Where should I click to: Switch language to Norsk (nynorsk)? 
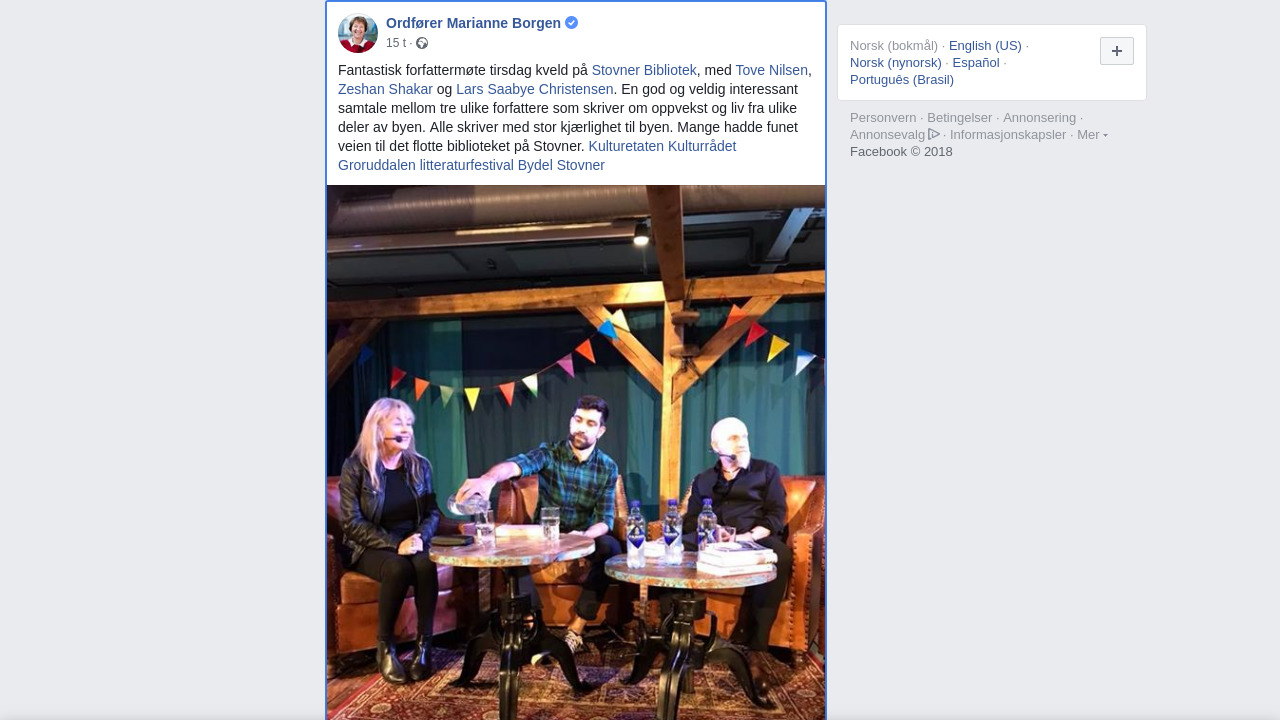[x=896, y=62]
